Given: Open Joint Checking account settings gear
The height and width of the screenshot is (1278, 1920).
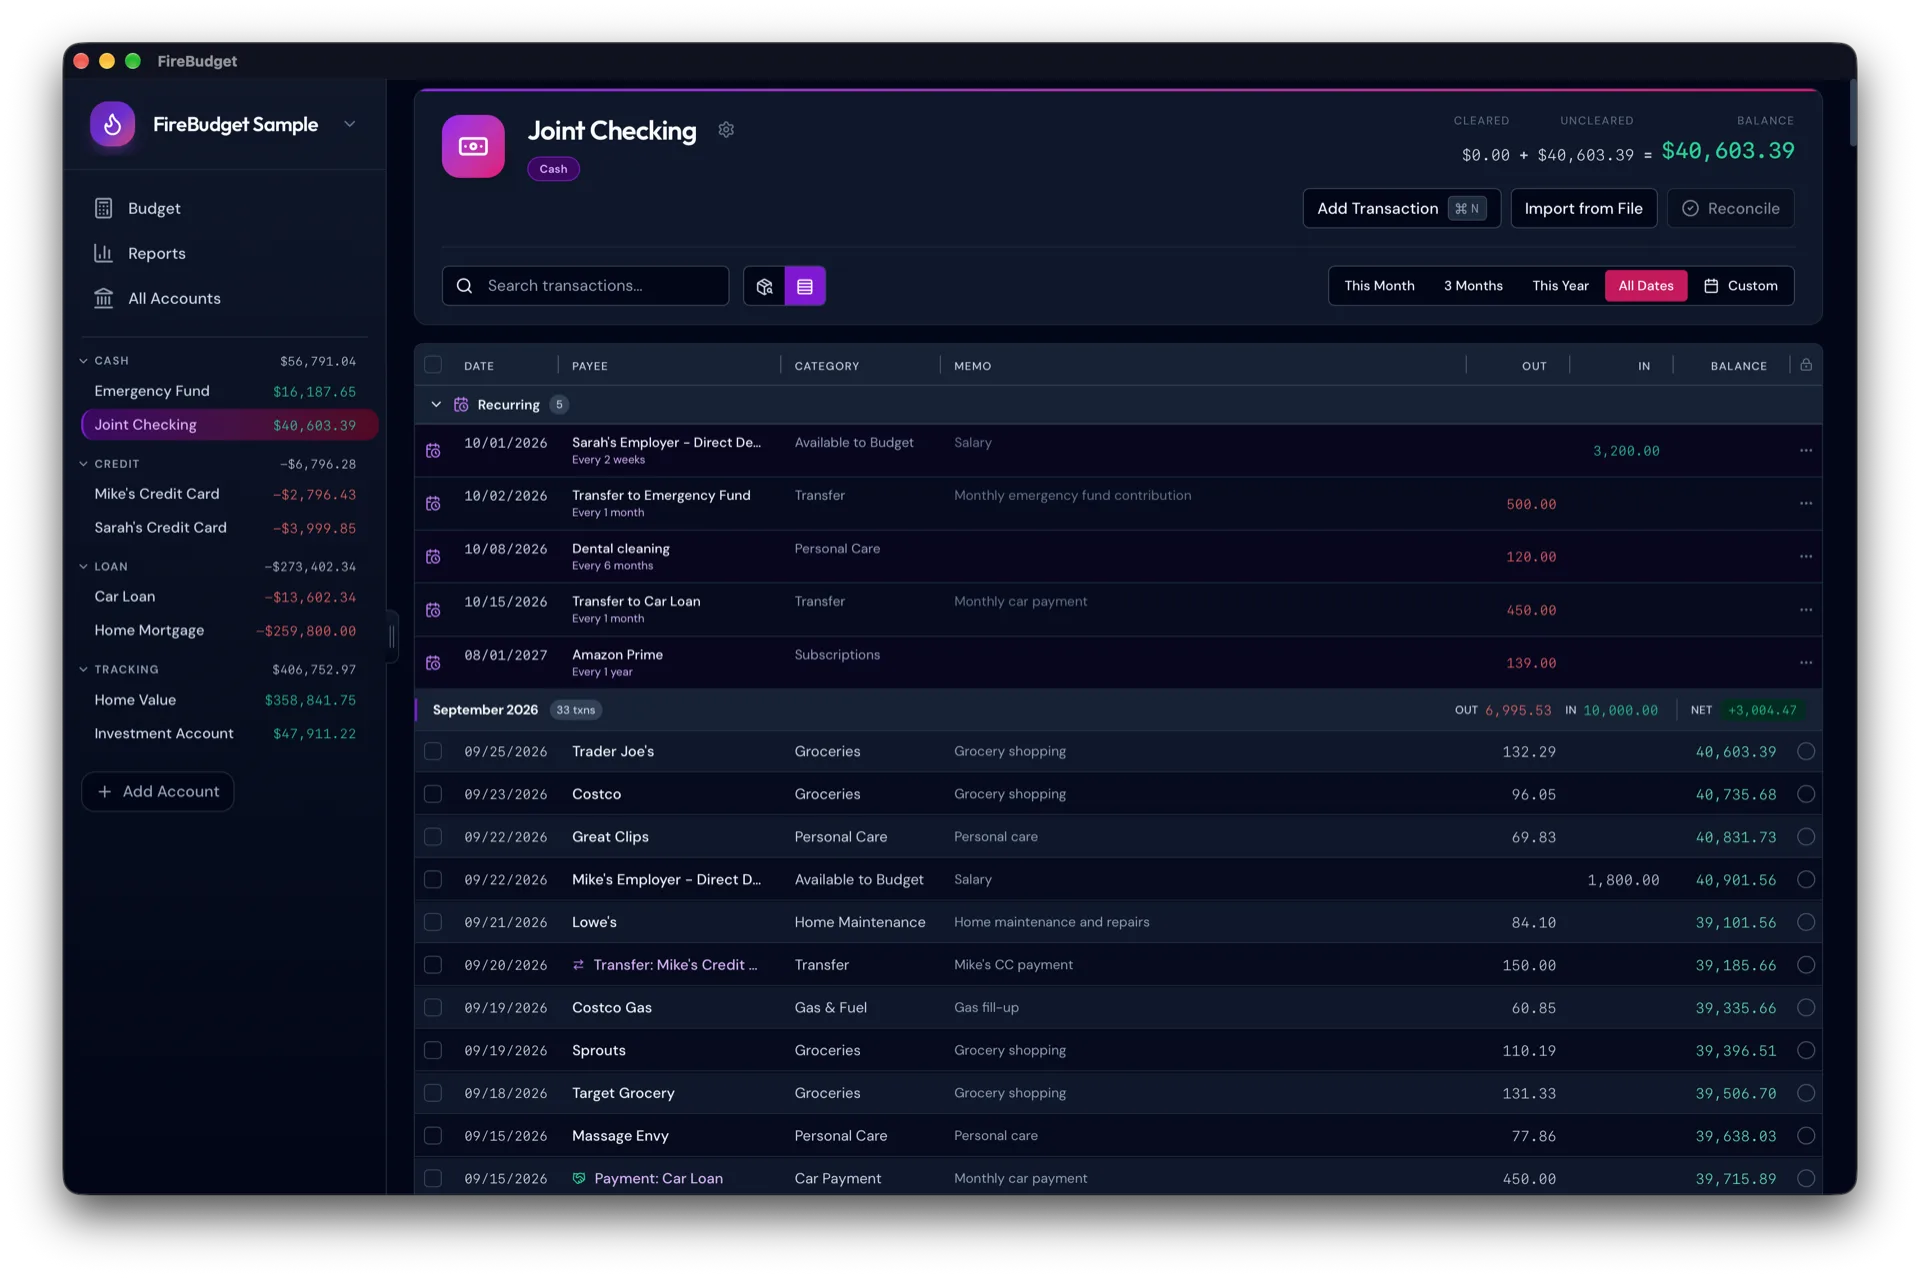Looking at the screenshot, I should tap(726, 130).
